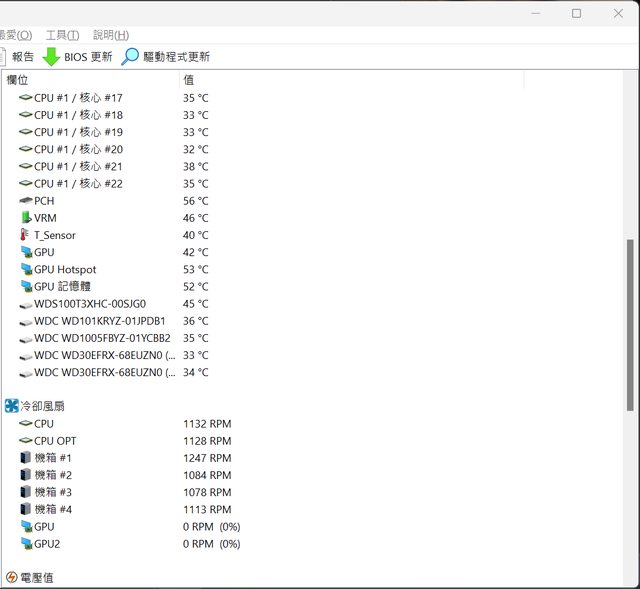
Task: Click the 電壓值 section icon
Action: [x=12, y=578]
